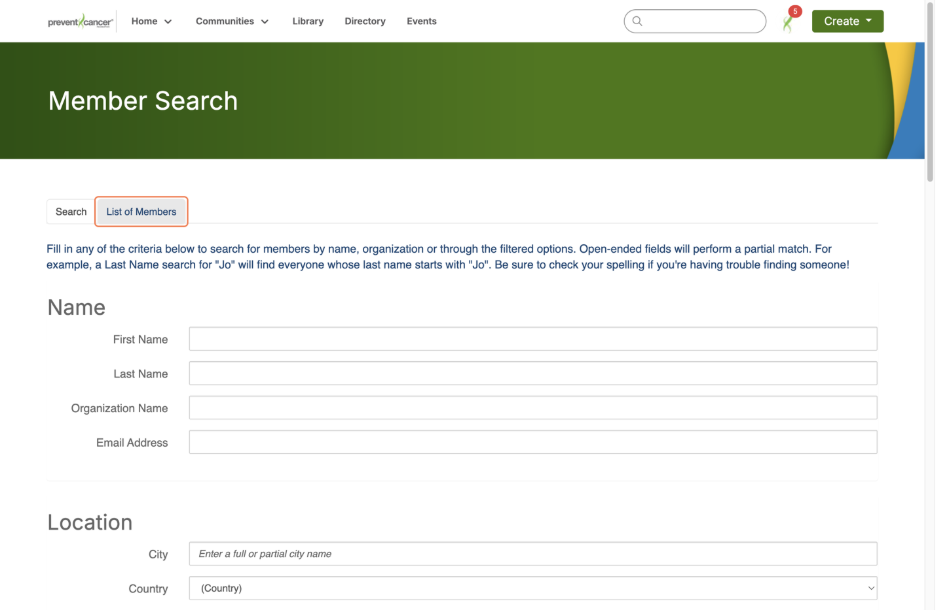Navigate to the Events page
Image resolution: width=936 pixels, height=610 pixels.
point(422,22)
